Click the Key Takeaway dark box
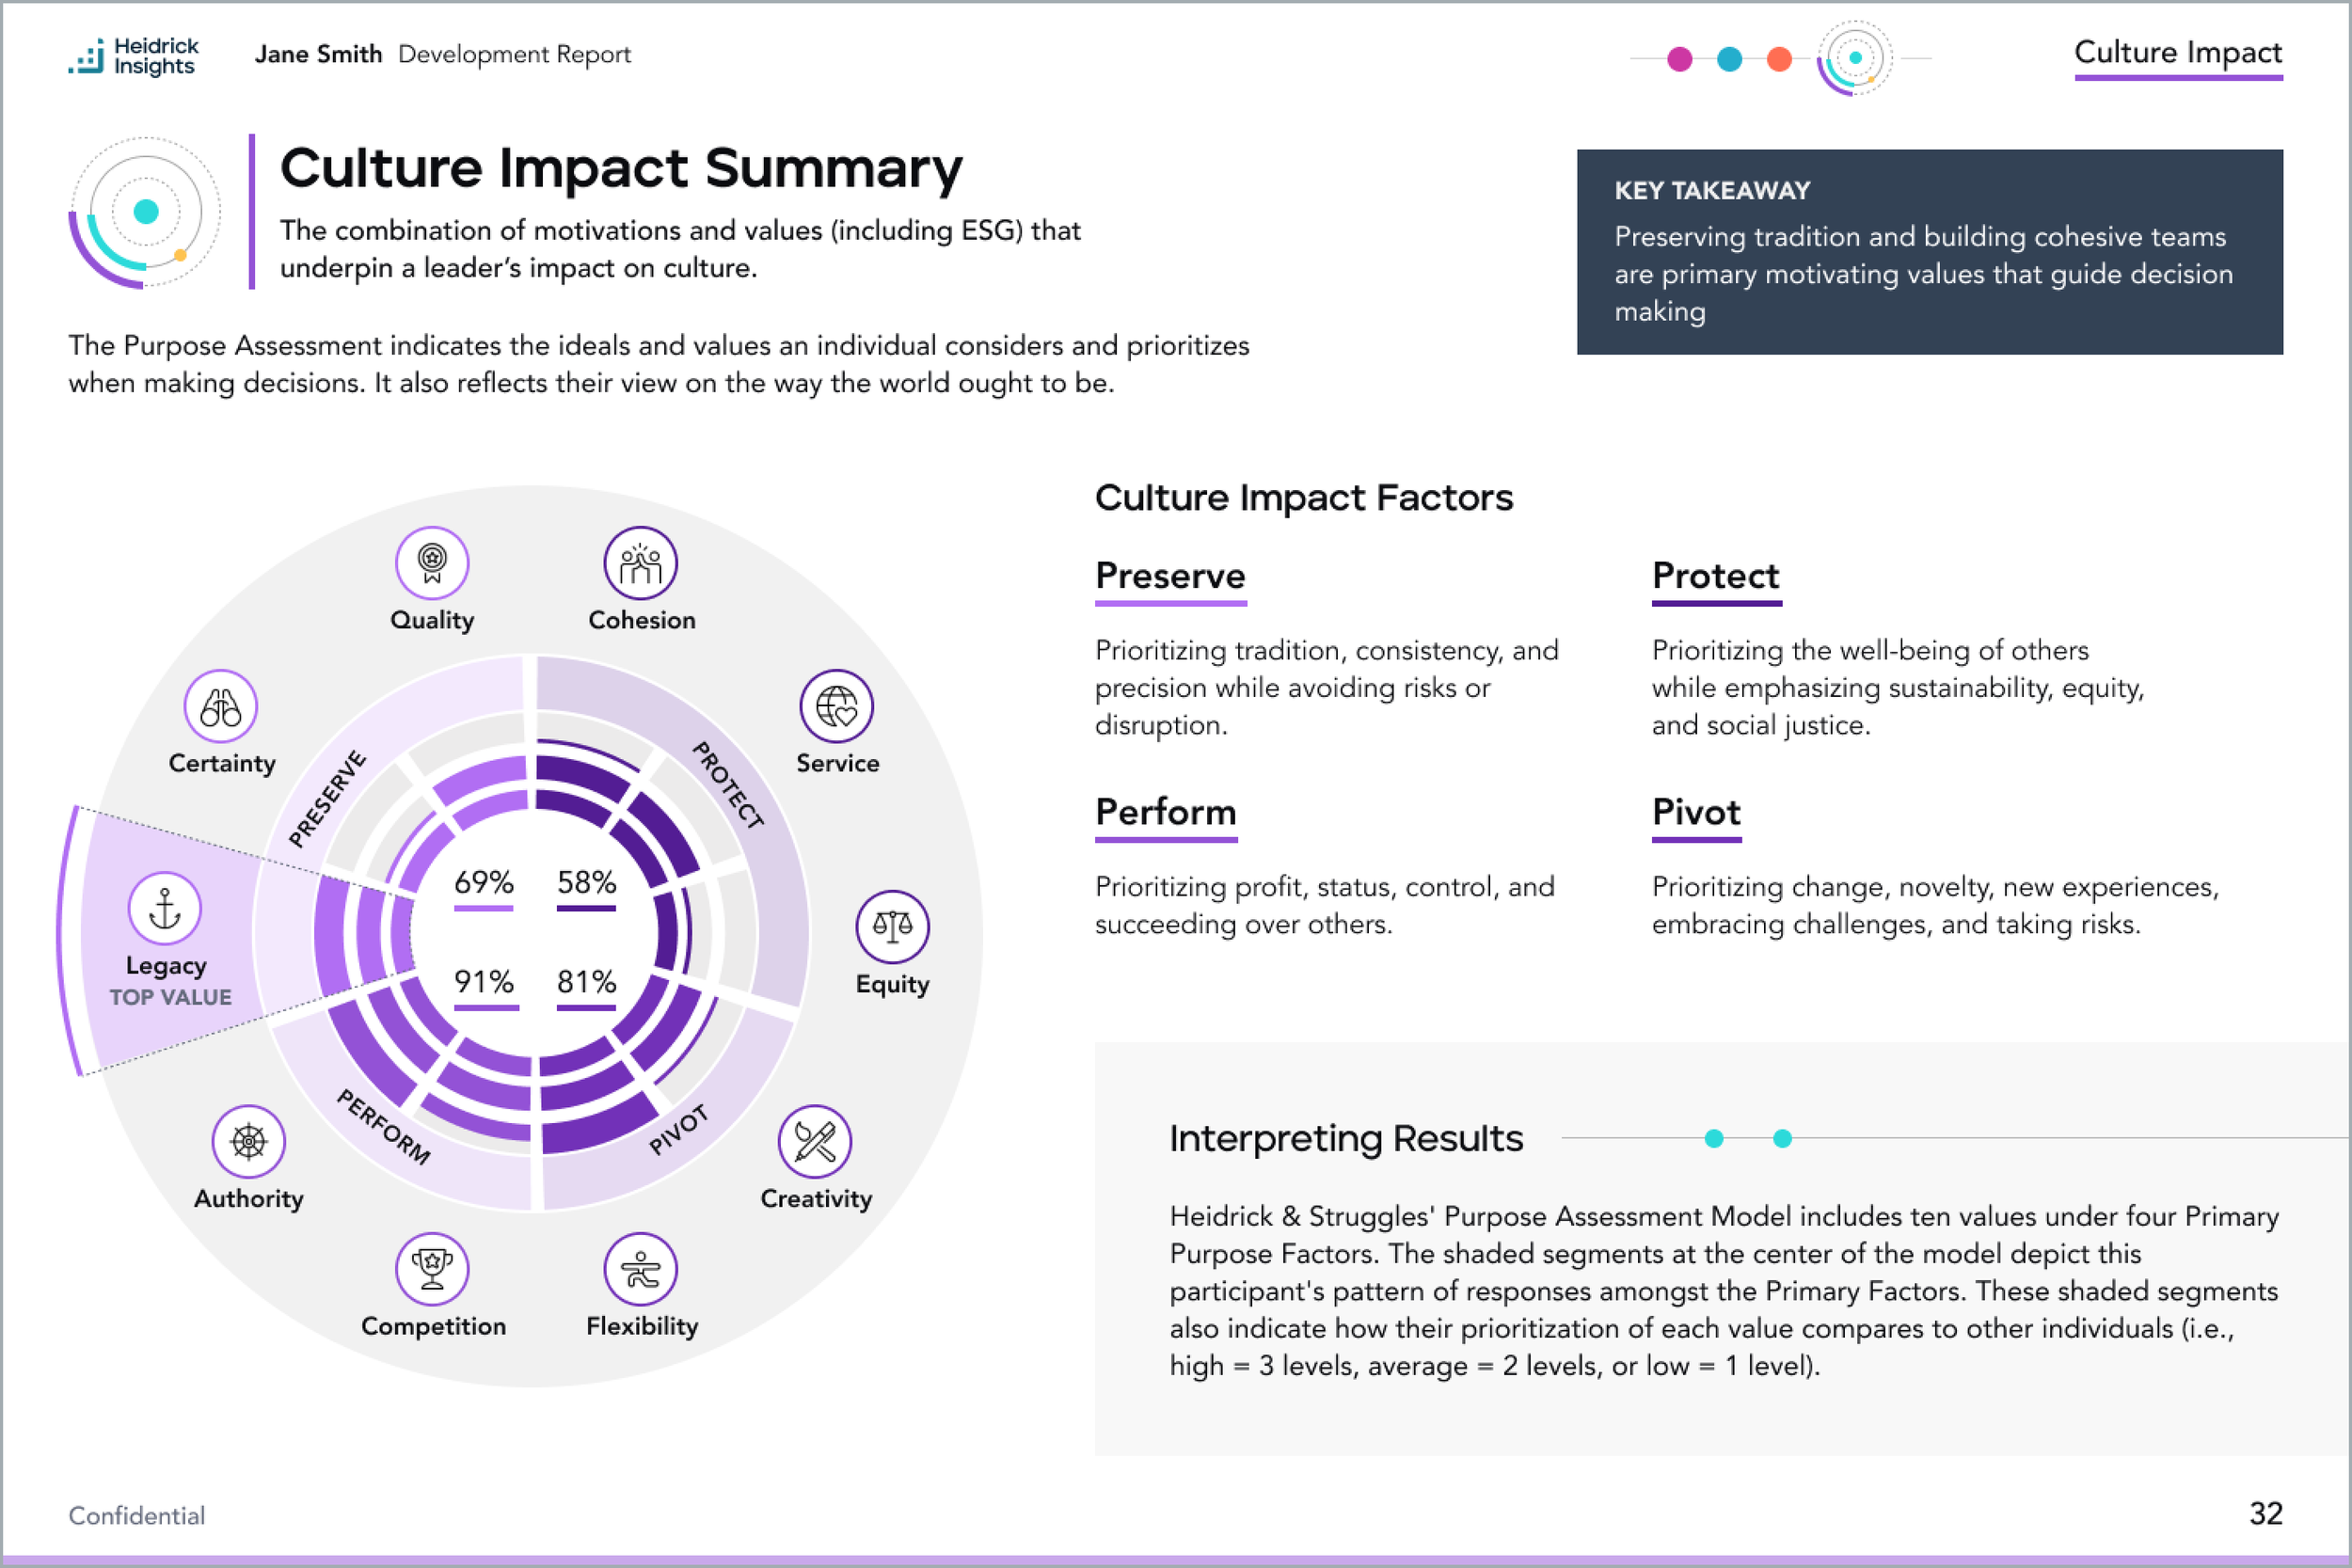 point(1930,252)
